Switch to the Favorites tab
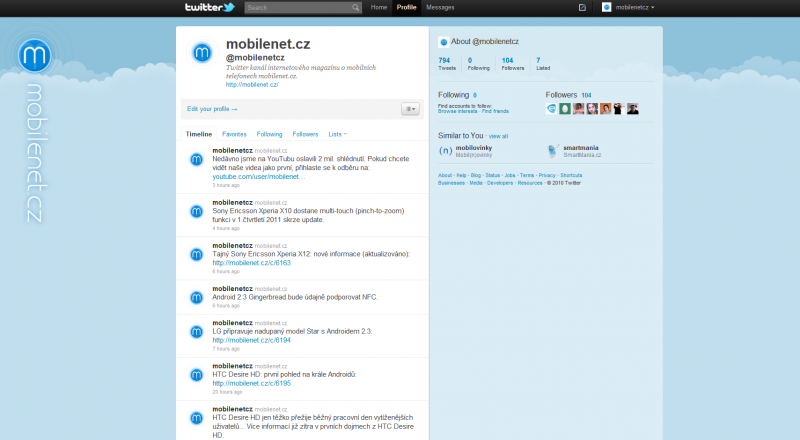This screenshot has width=800, height=440. (234, 133)
